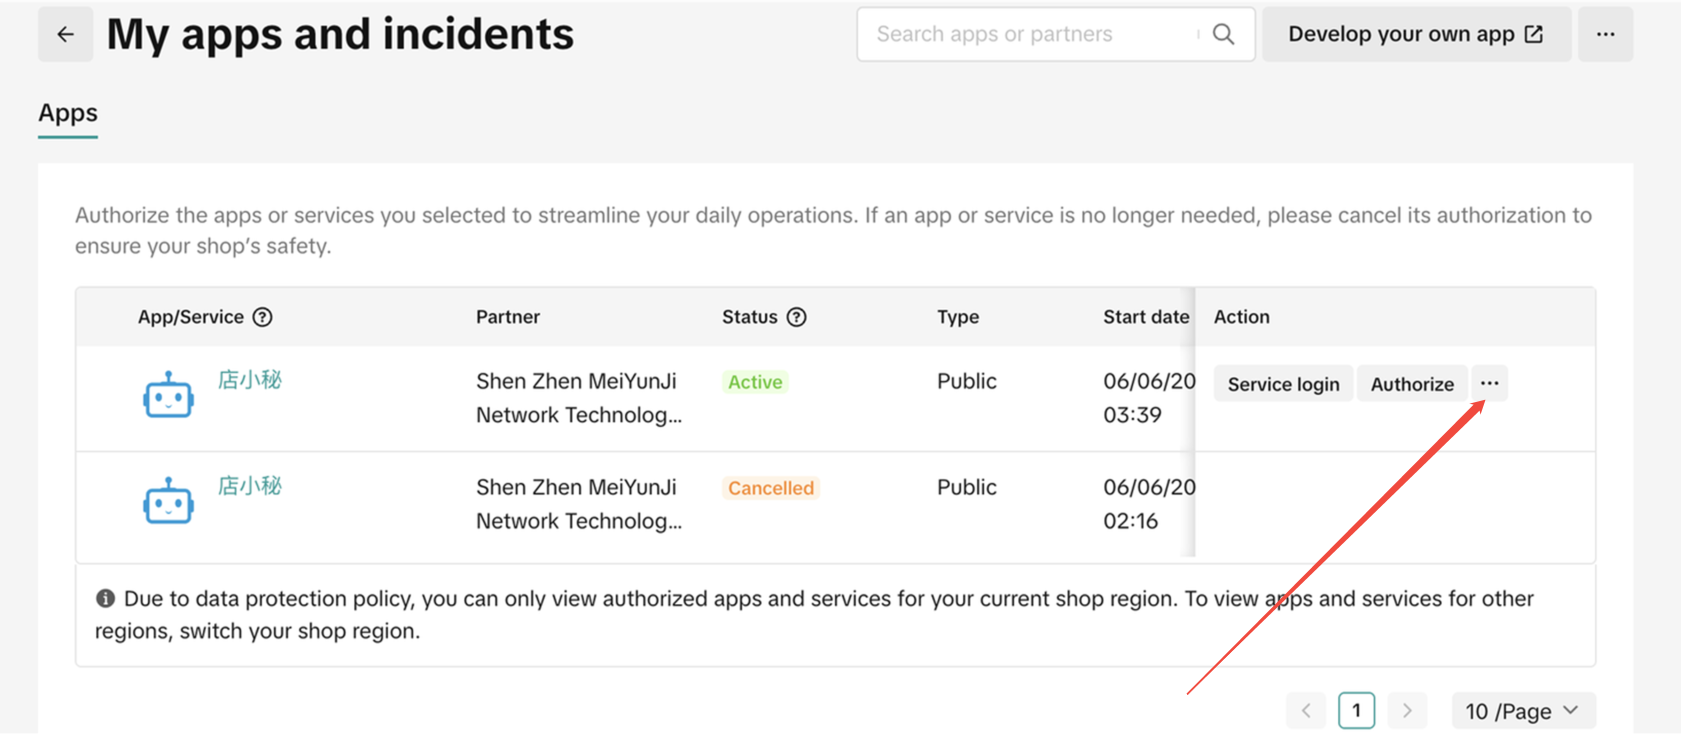Click the Cancelled status badge
This screenshot has width=1681, height=734.
click(x=770, y=488)
